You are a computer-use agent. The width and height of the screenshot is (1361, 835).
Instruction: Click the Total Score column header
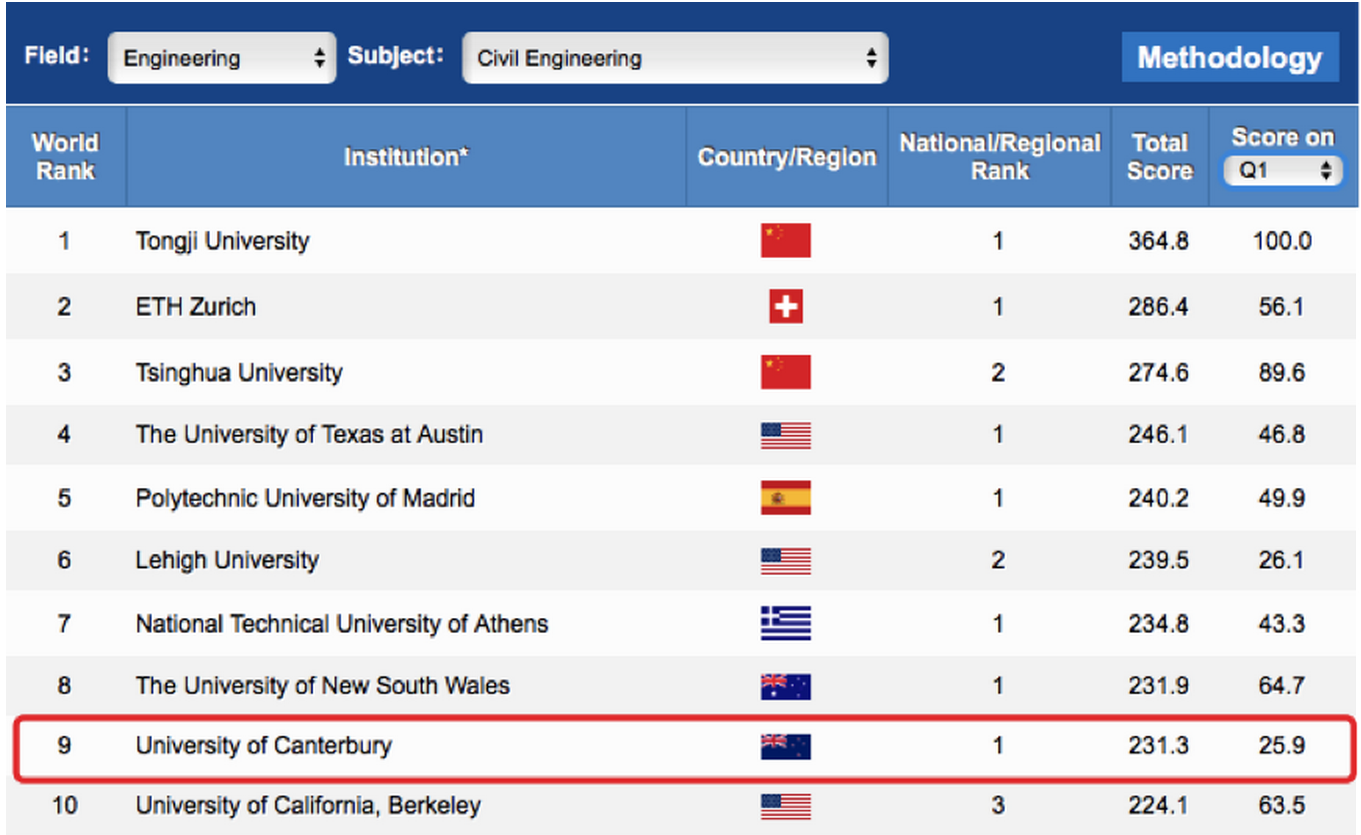click(1159, 157)
